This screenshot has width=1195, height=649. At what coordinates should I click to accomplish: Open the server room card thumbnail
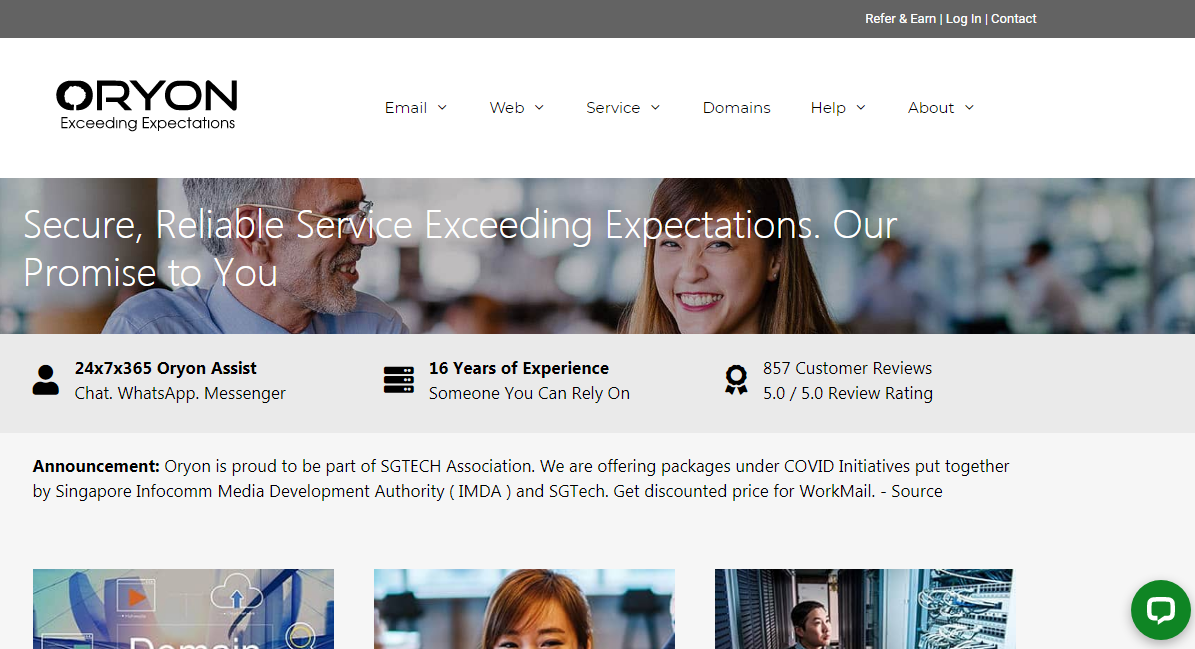tap(864, 609)
